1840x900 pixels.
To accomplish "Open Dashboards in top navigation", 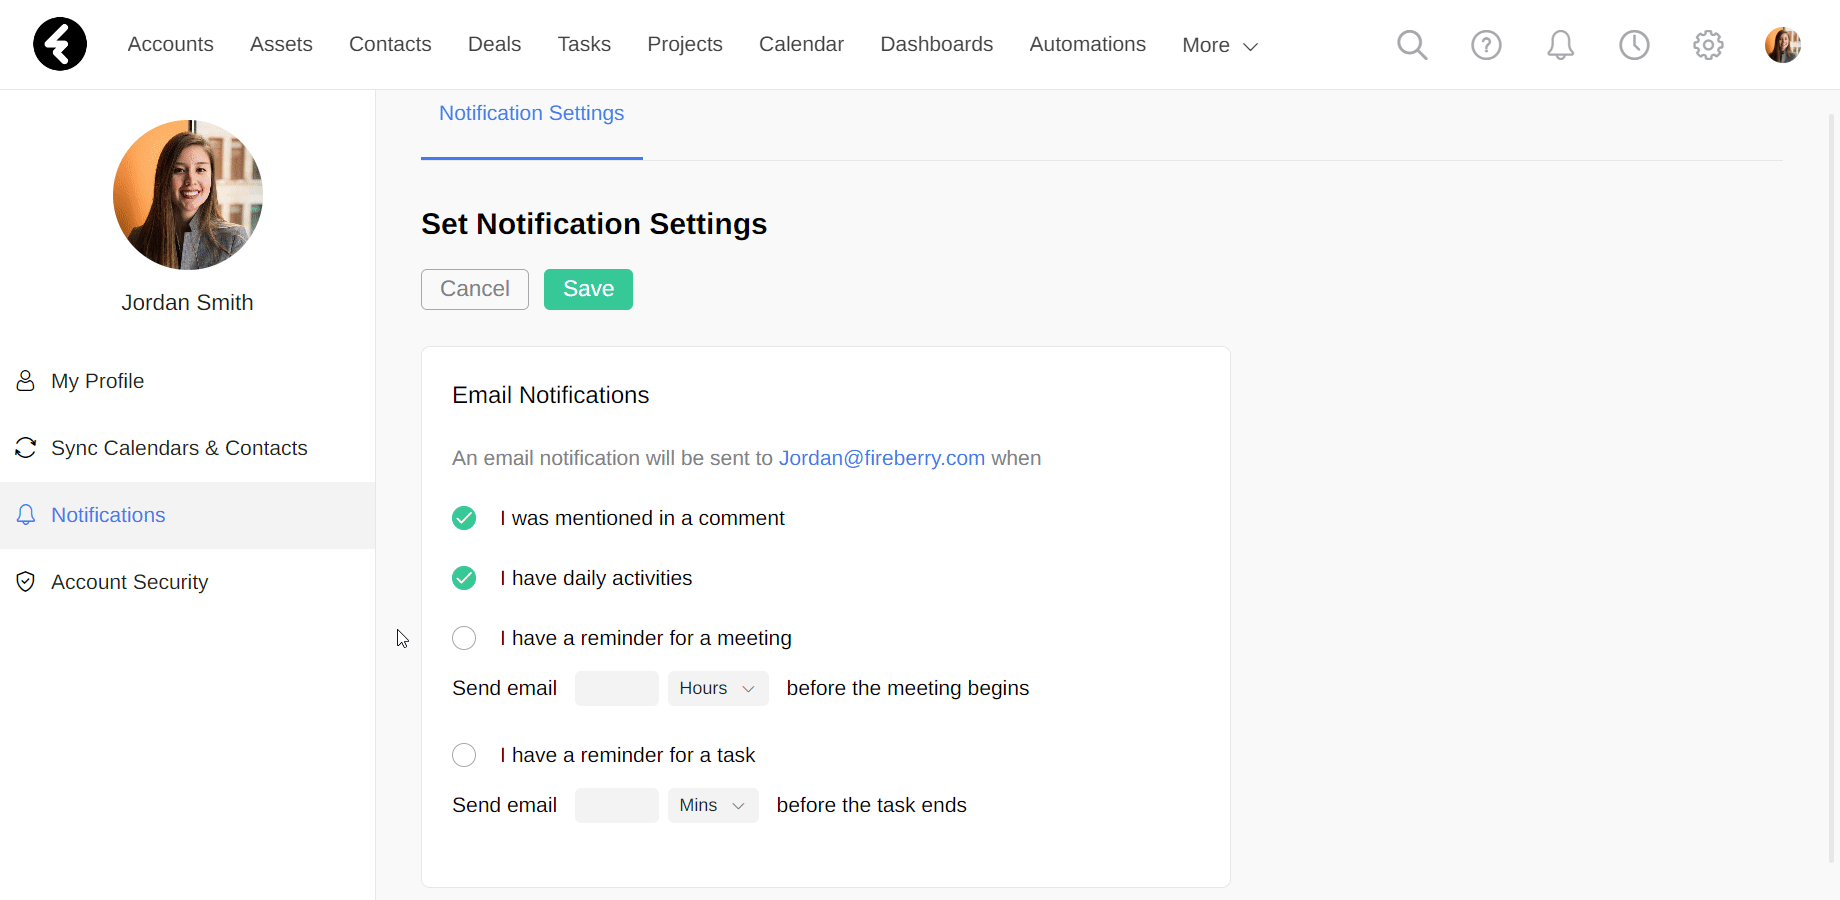I will click(937, 44).
